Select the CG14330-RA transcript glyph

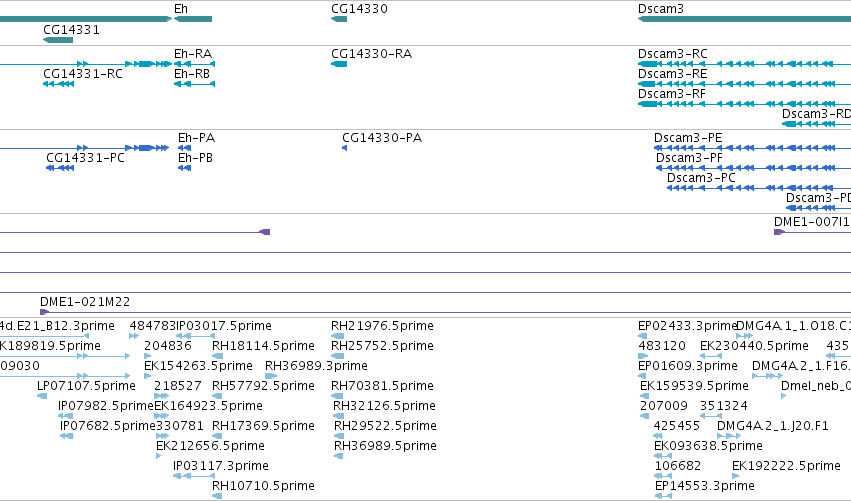pos(339,64)
